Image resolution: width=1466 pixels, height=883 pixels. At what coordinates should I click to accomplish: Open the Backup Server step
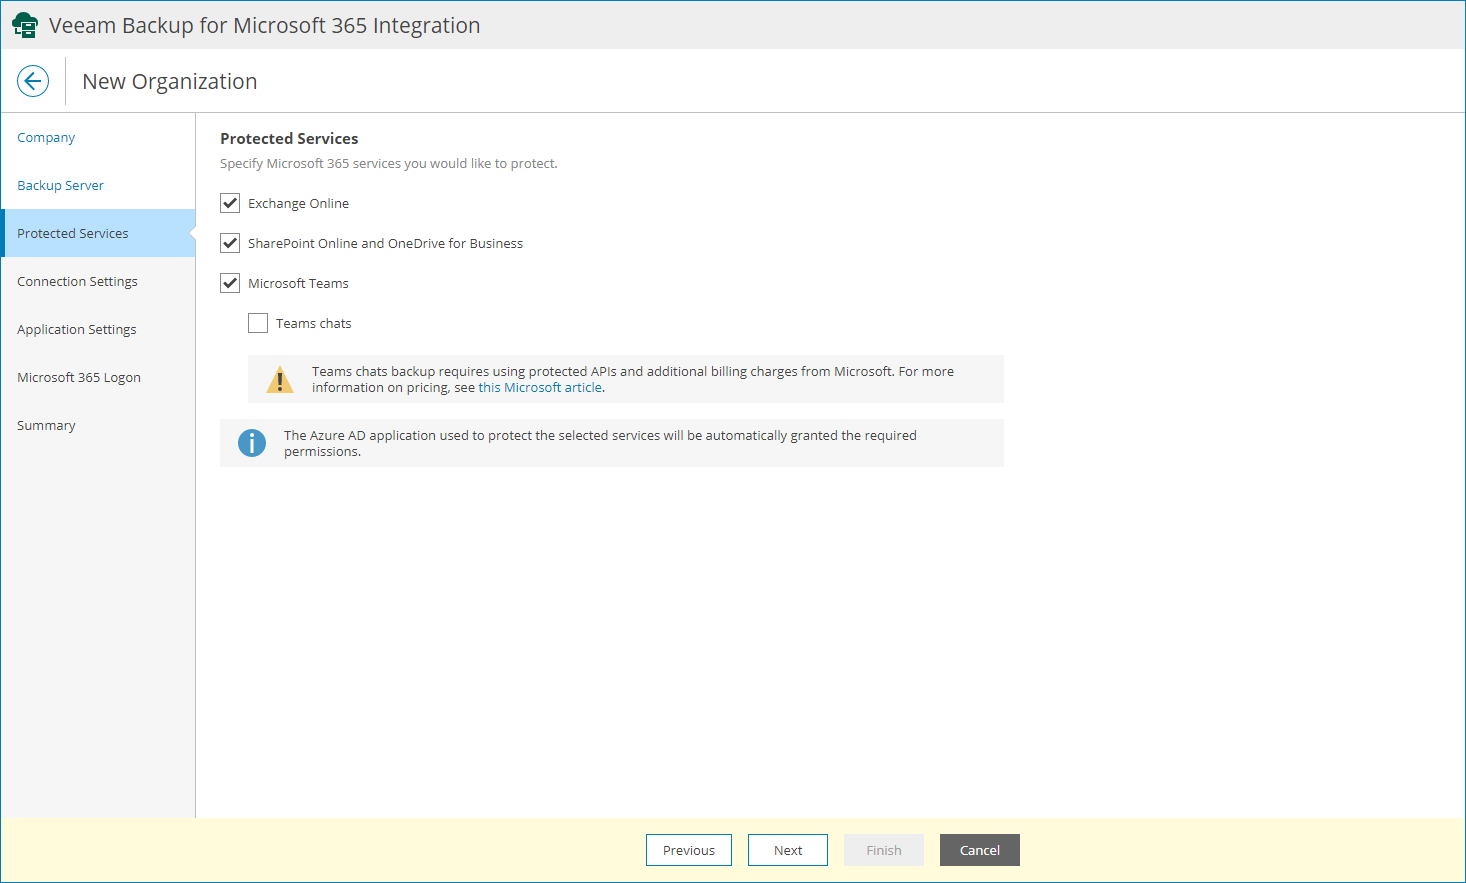click(x=60, y=185)
